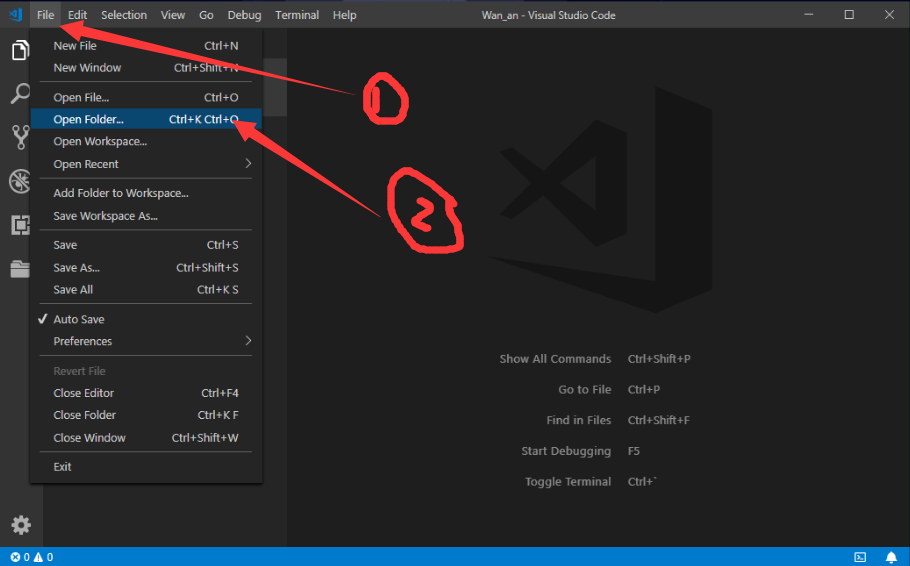
Task: Minimize the Visual Studio Code window
Action: [808, 15]
